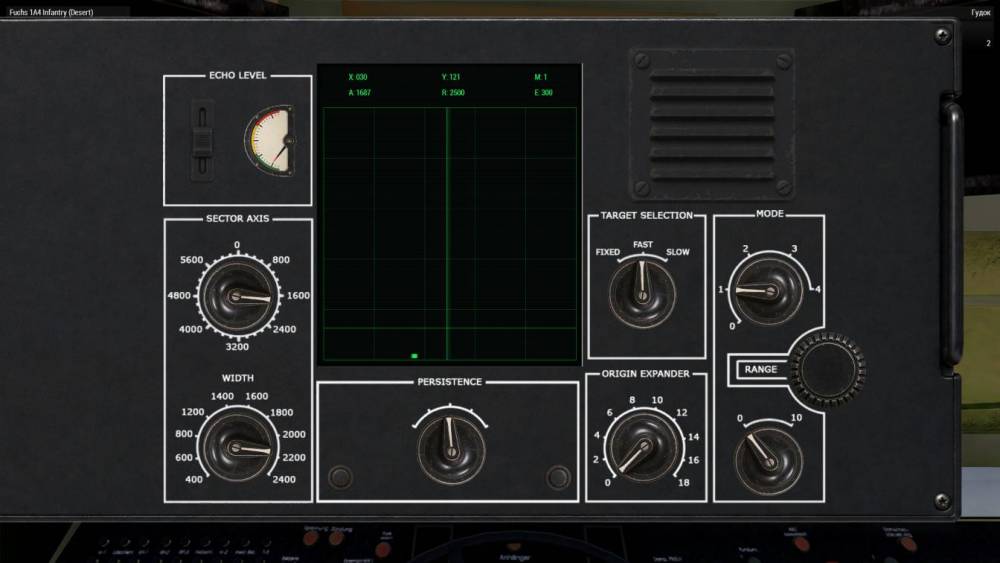Click the R: 2500 readout

tap(453, 93)
